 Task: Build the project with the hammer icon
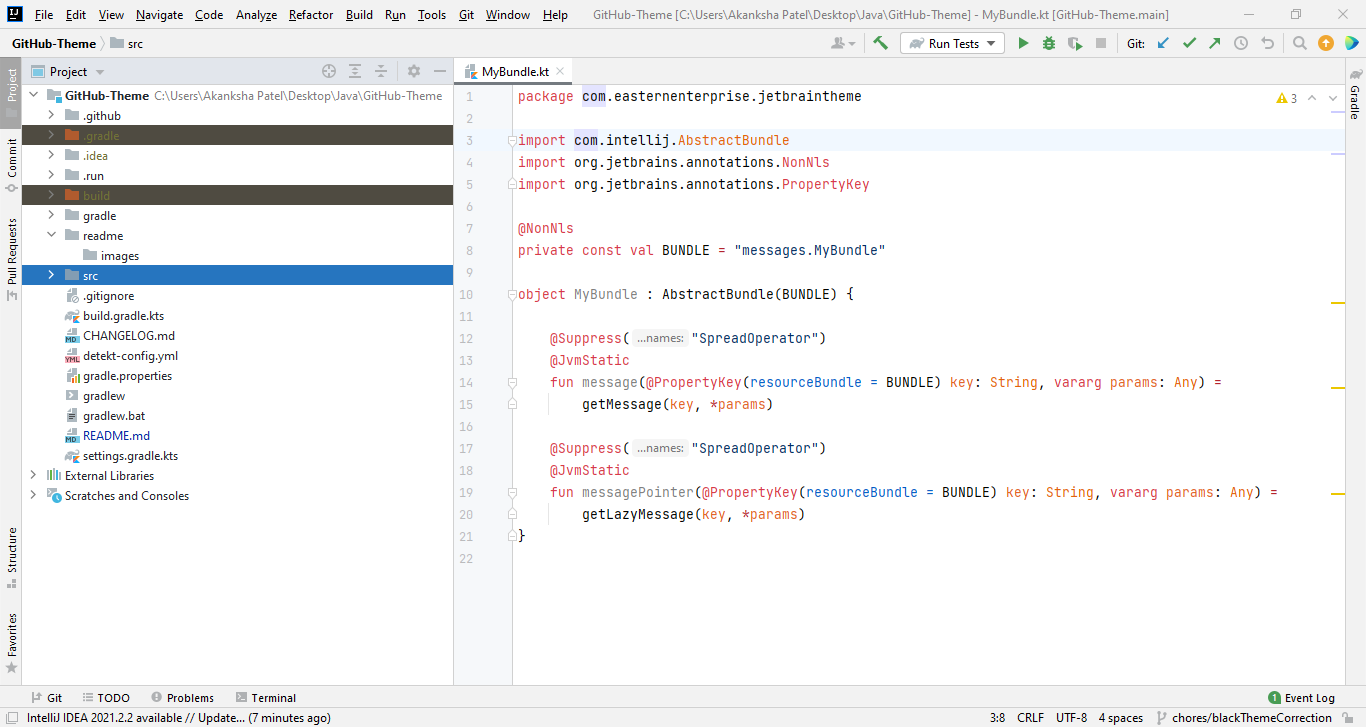880,43
